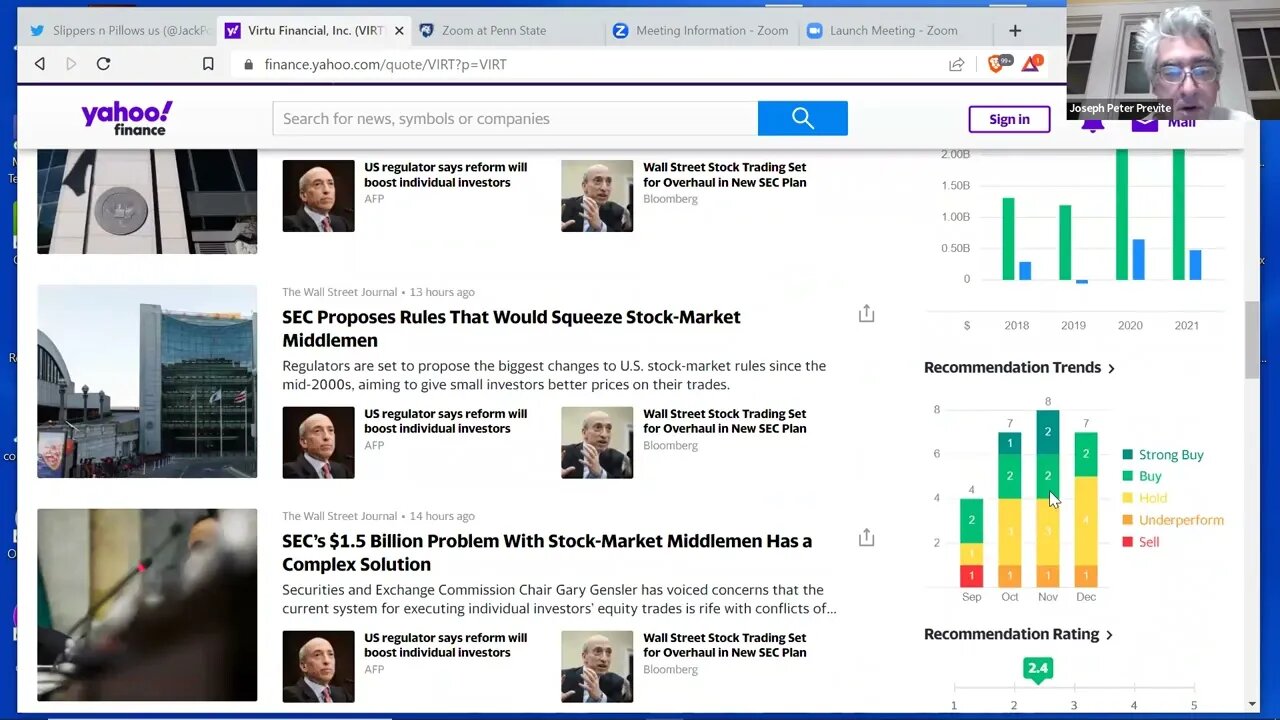
Task: Click the site lock icon in address bar
Action: tap(248, 64)
